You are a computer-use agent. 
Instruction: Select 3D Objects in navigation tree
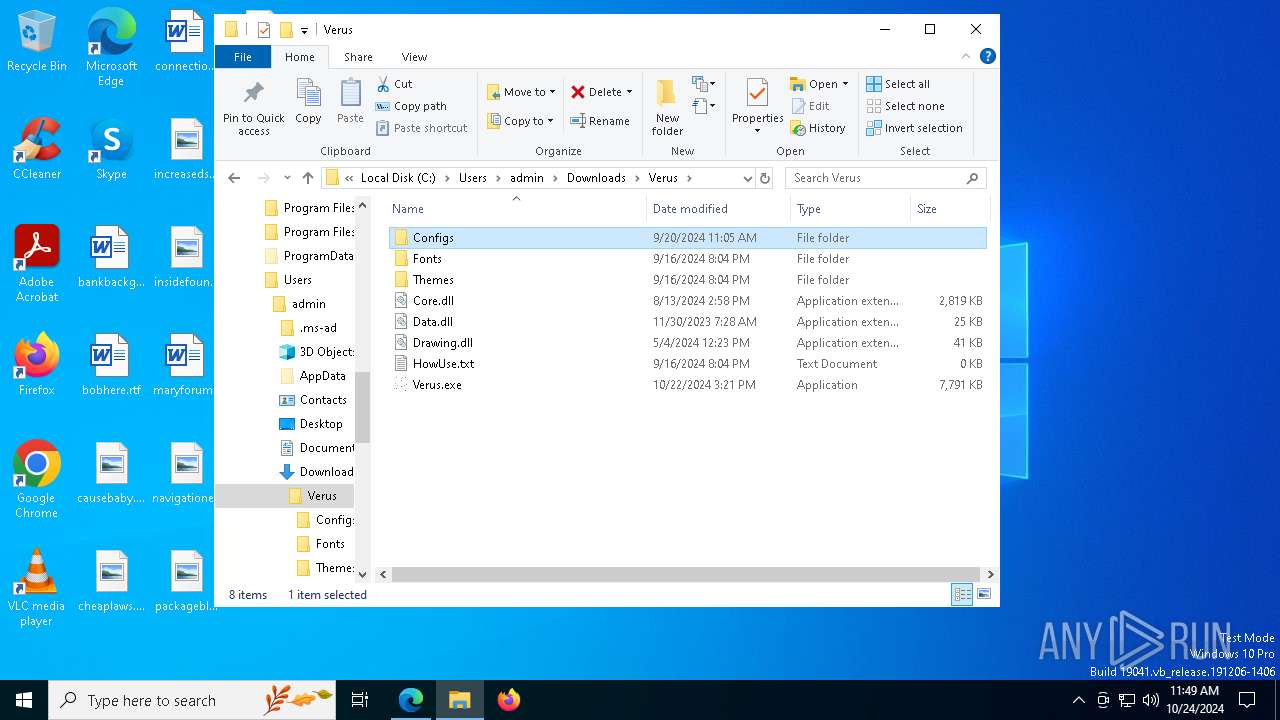326,352
